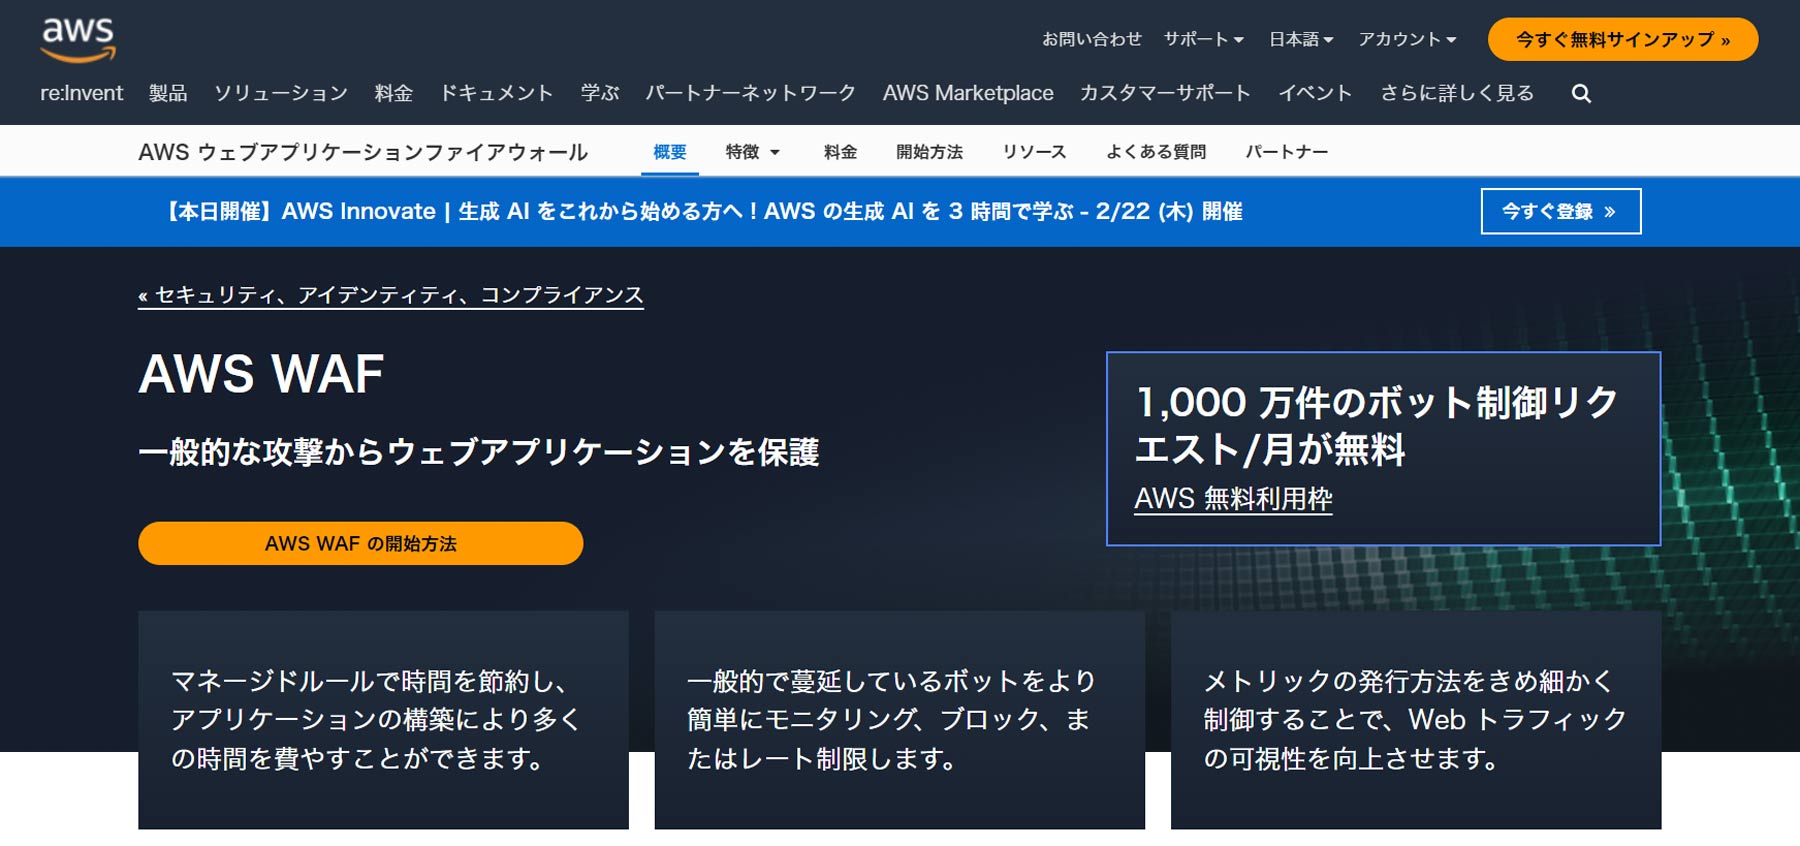This screenshot has height=846, width=1800.
Task: Click the 一般的で蔓延しているボット card
Action: coord(899,720)
